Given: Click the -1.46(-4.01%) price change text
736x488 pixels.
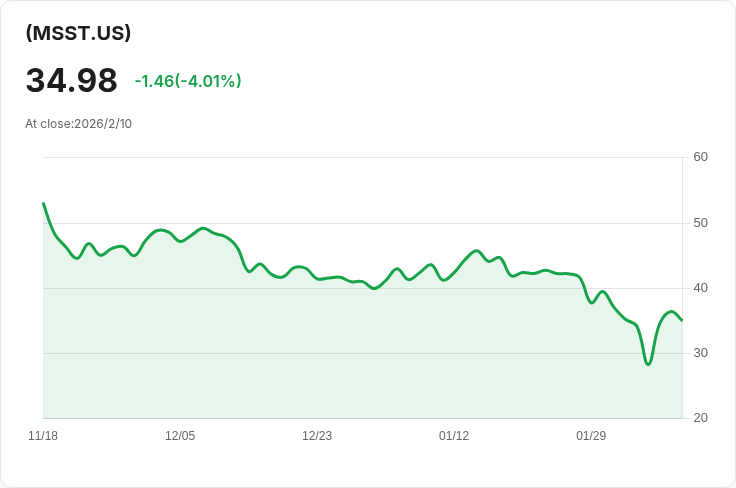Looking at the screenshot, I should pos(188,81).
